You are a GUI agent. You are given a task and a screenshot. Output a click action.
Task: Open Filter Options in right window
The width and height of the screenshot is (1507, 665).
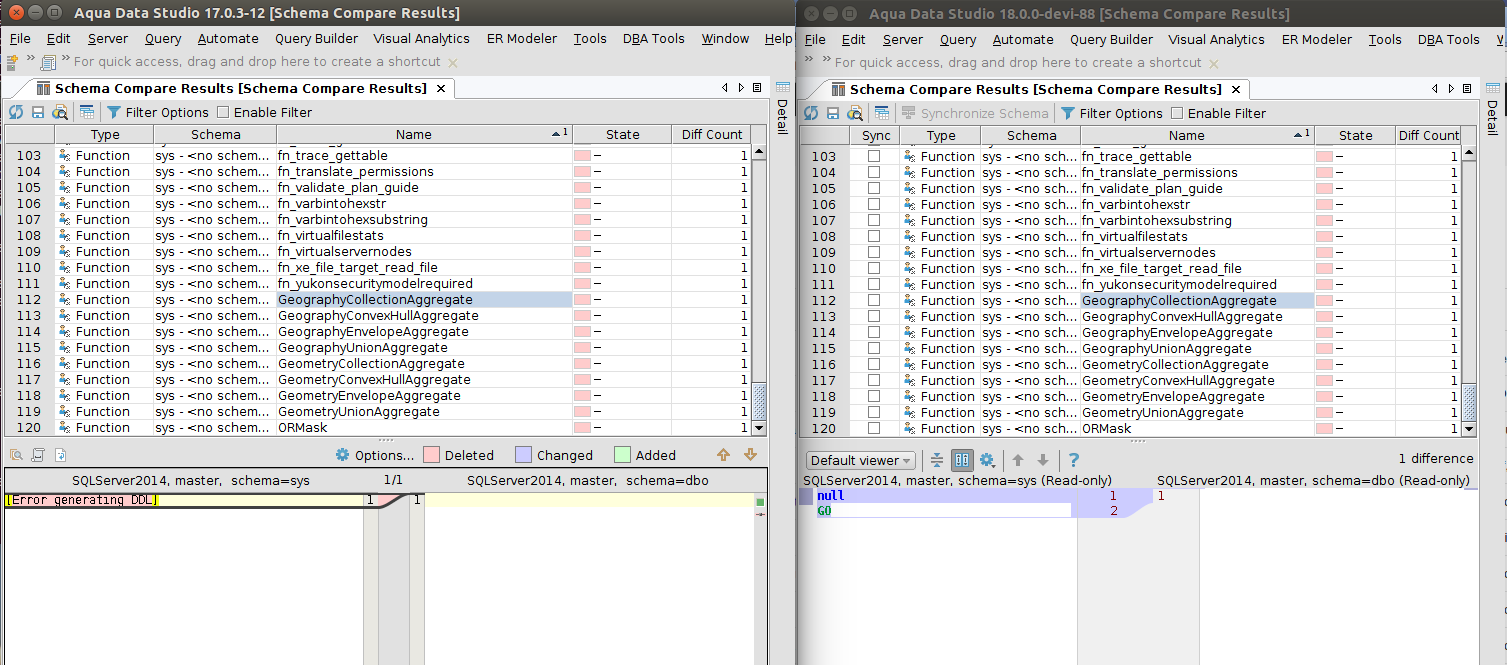click(1113, 113)
